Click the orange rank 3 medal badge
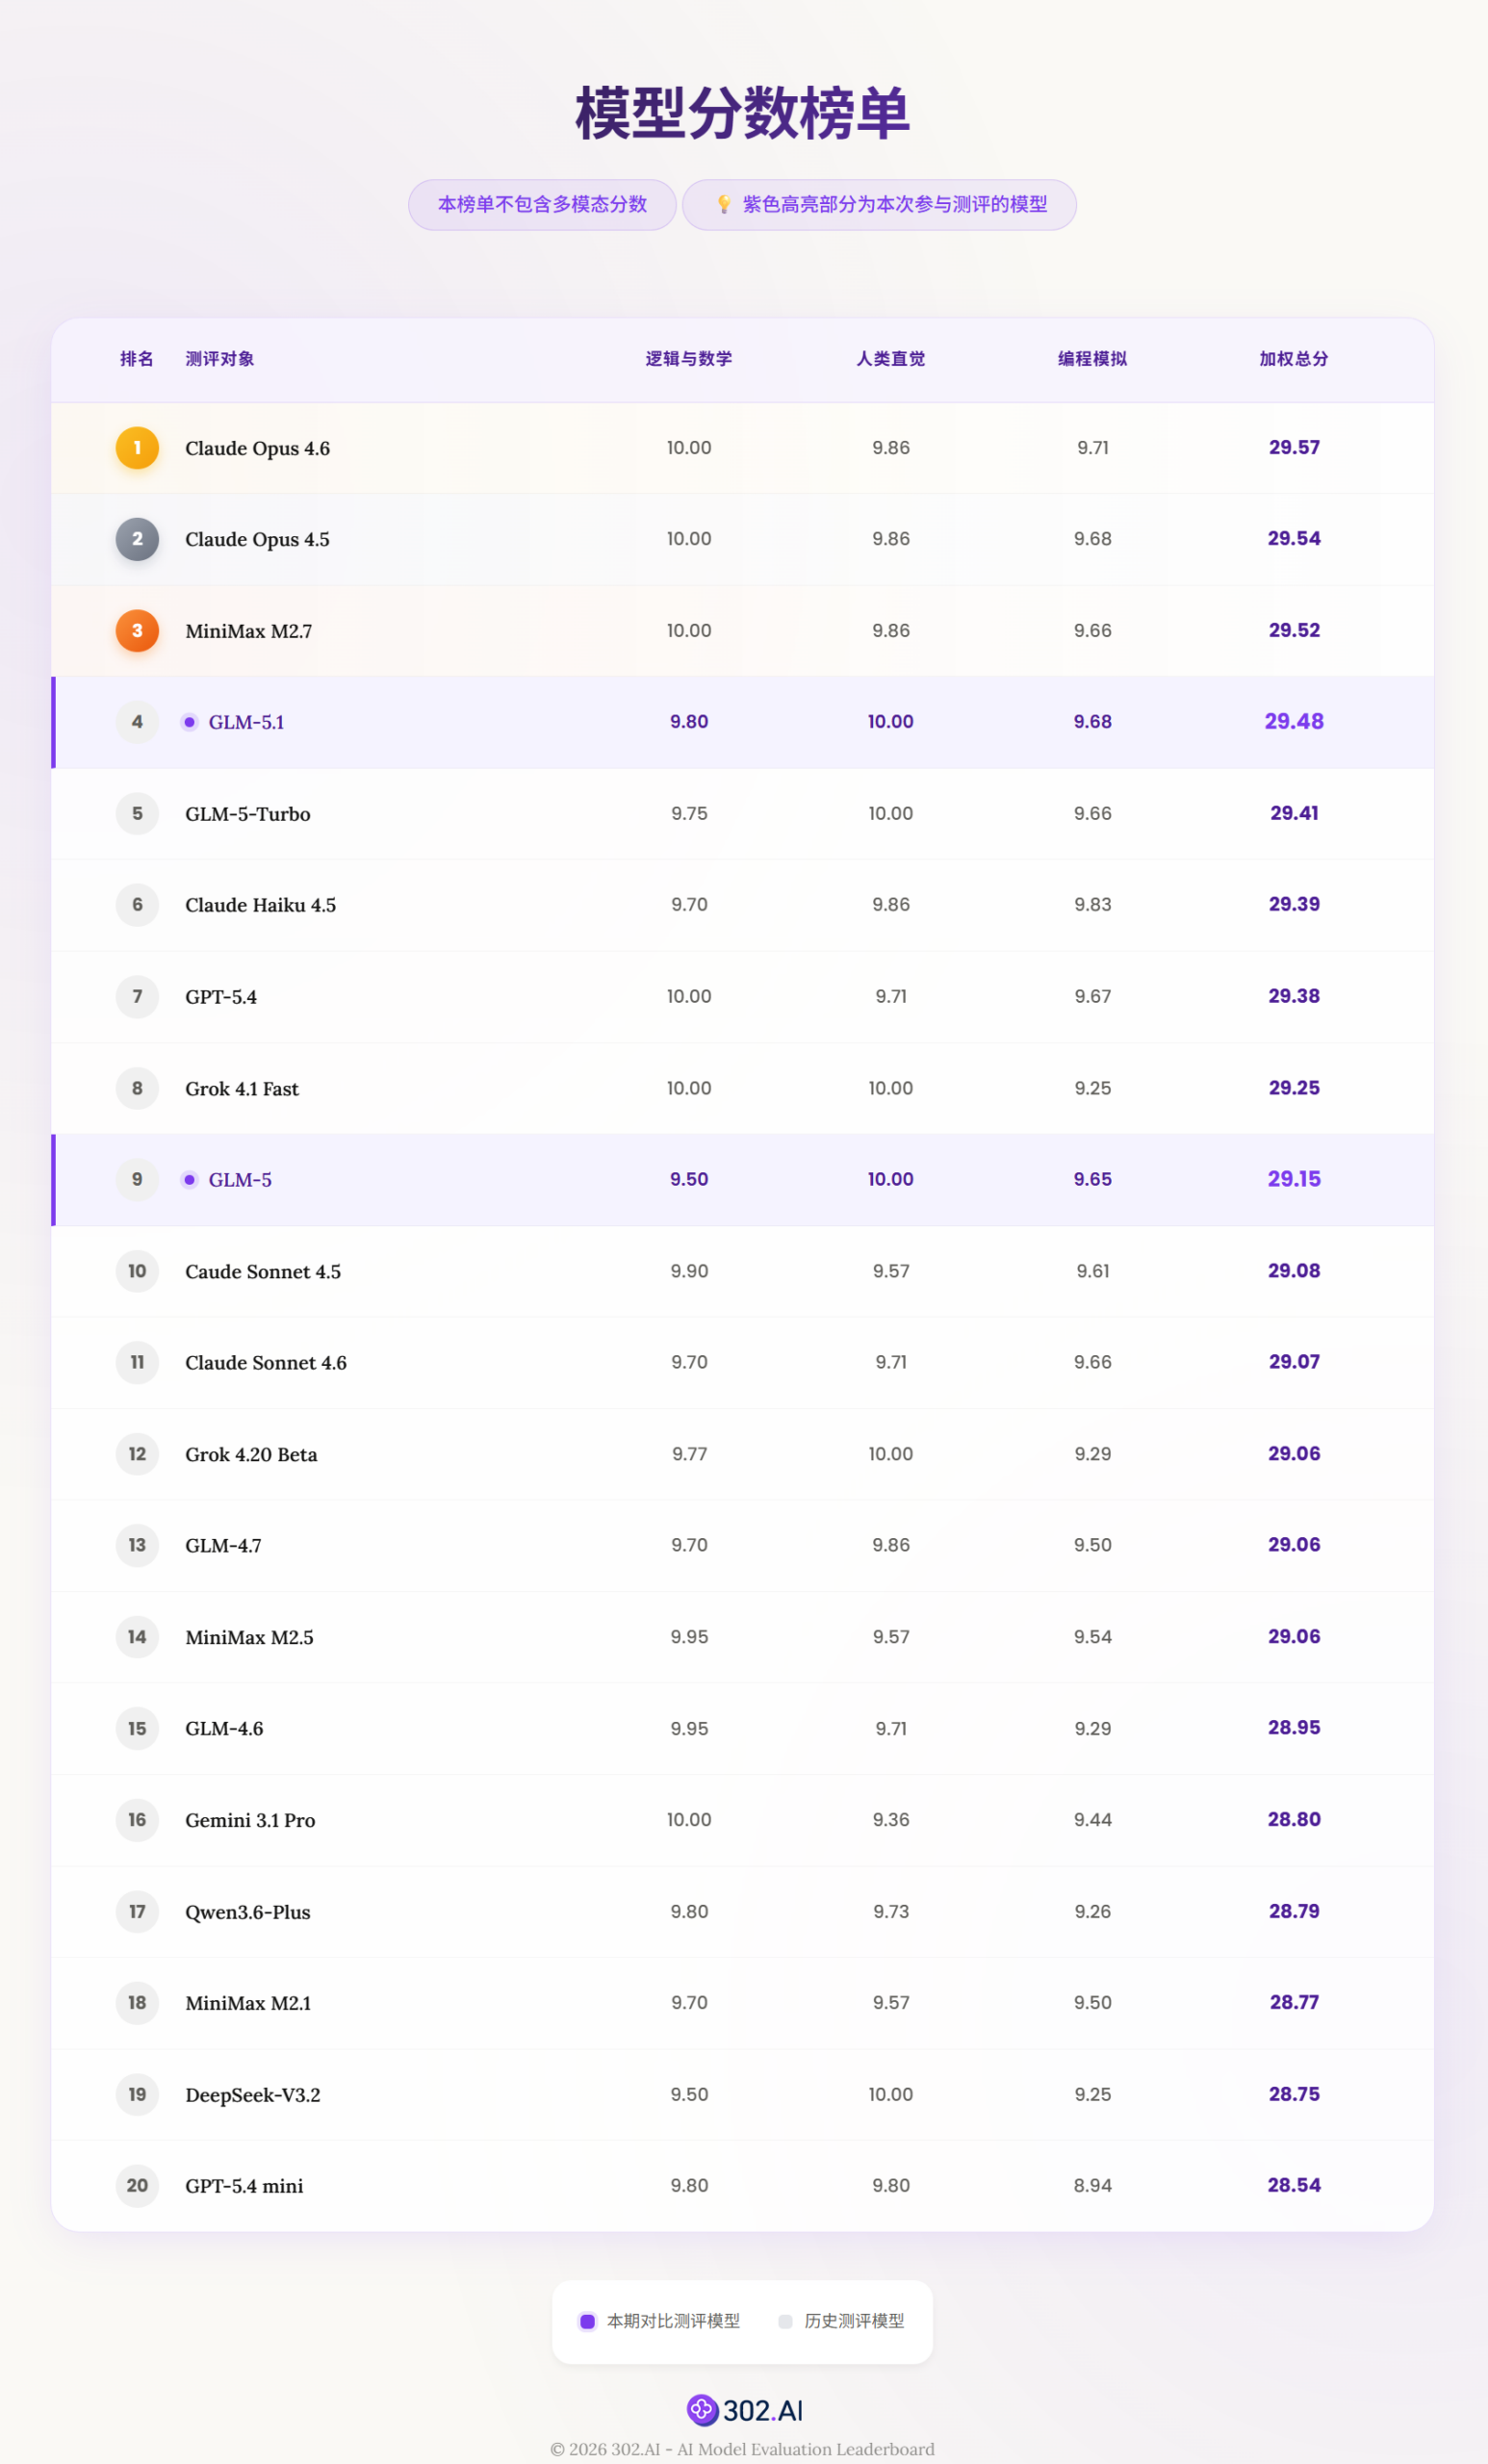This screenshot has width=1488, height=2464. pyautogui.click(x=137, y=631)
